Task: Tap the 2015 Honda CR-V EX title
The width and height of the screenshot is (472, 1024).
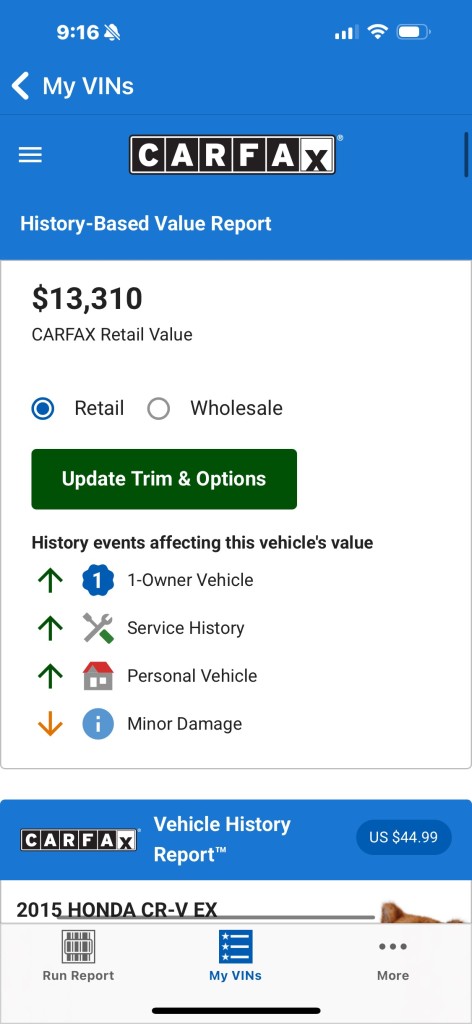Action: point(117,909)
